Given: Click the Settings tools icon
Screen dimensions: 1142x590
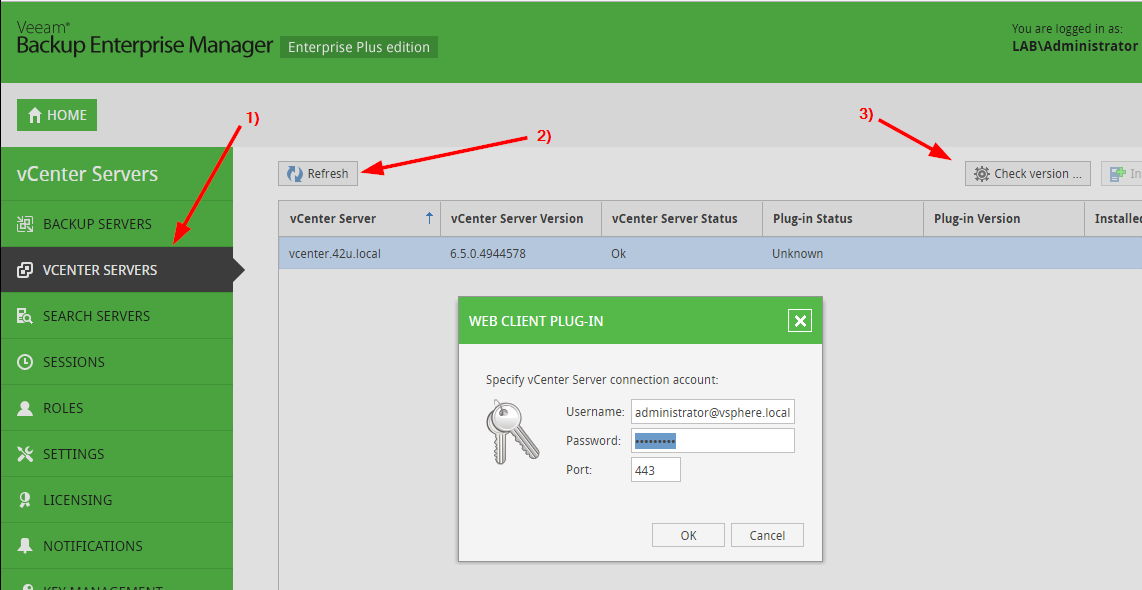Looking at the screenshot, I should point(25,454).
